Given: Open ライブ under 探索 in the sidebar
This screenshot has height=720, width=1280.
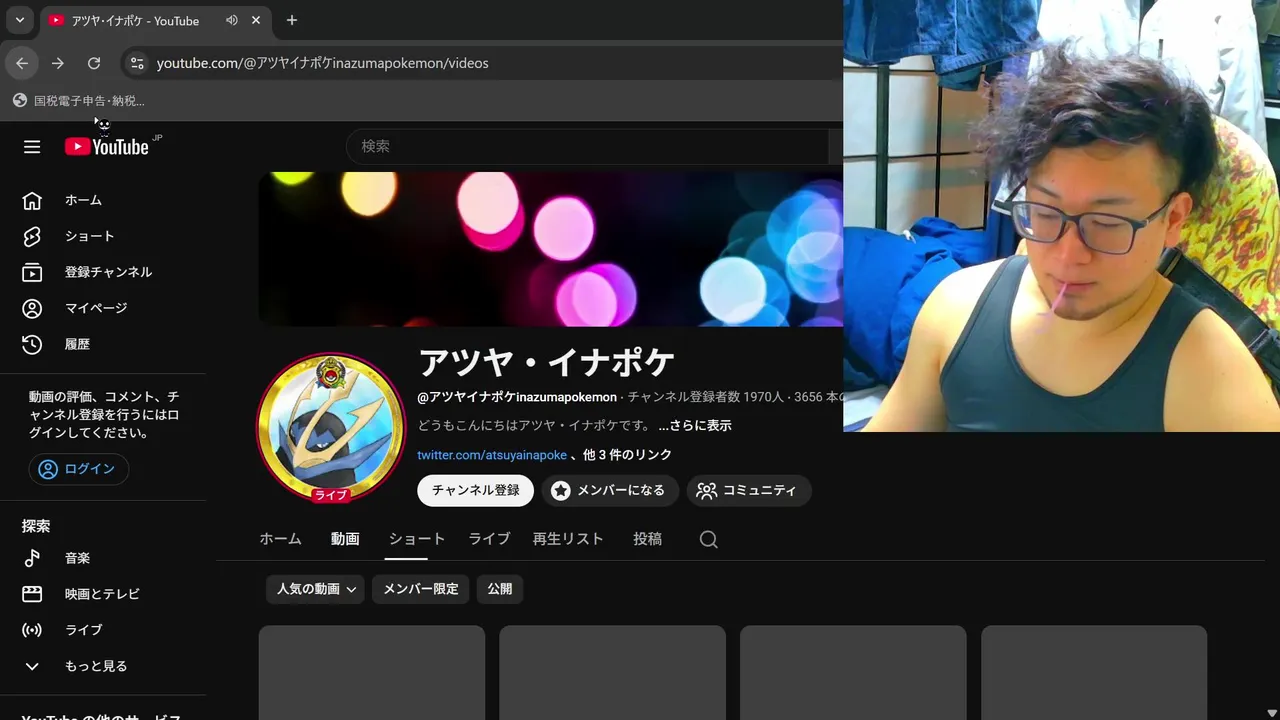Looking at the screenshot, I should [103, 630].
